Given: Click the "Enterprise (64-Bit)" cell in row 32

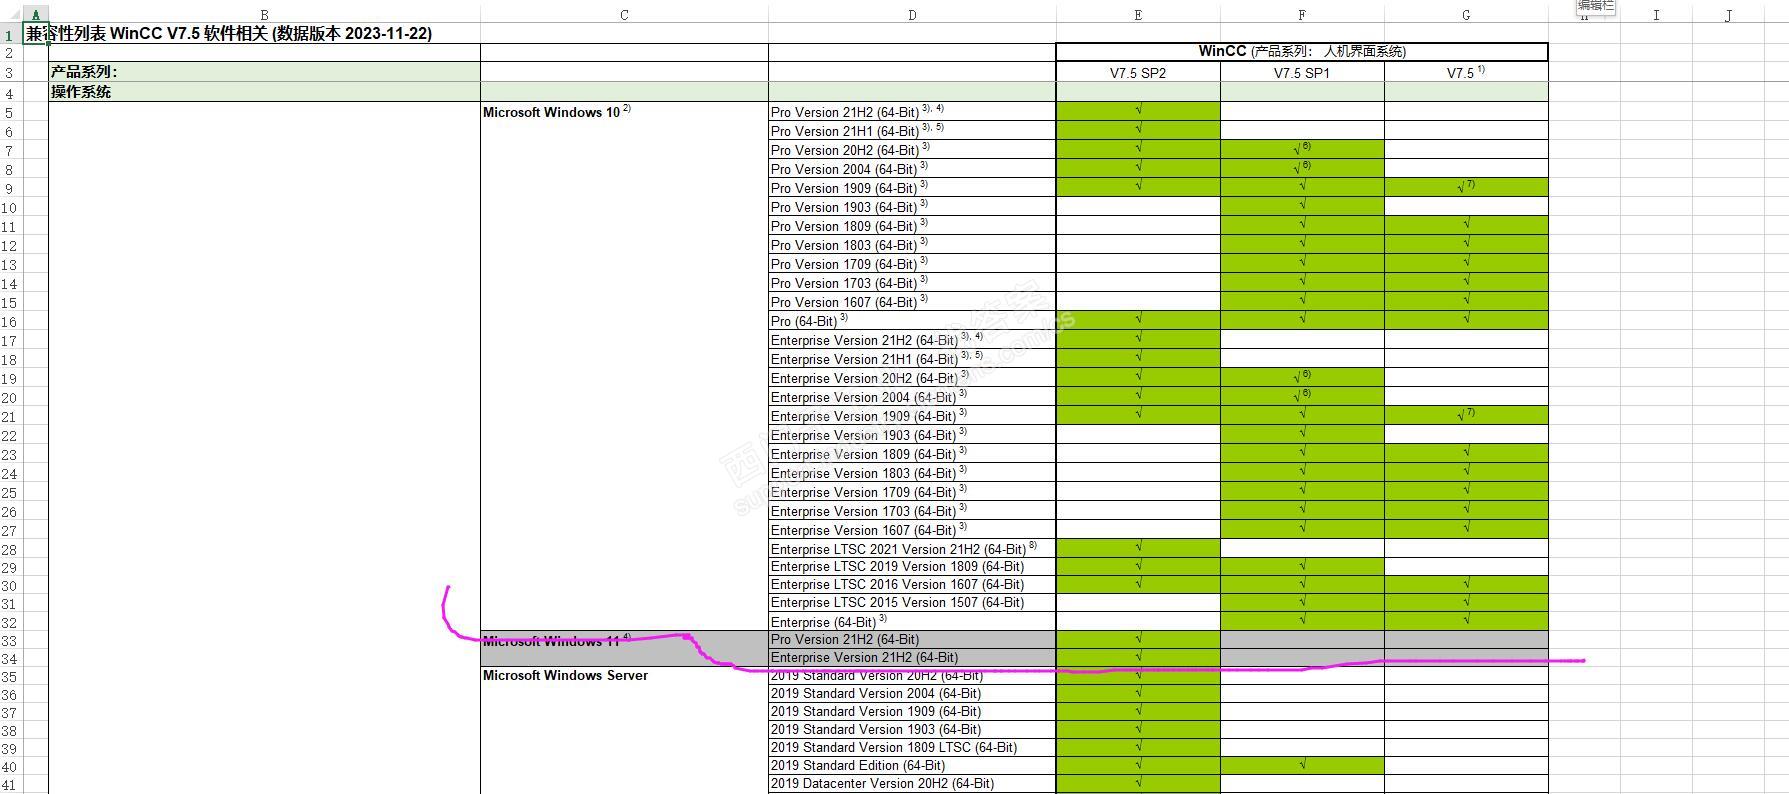Looking at the screenshot, I should pos(912,622).
